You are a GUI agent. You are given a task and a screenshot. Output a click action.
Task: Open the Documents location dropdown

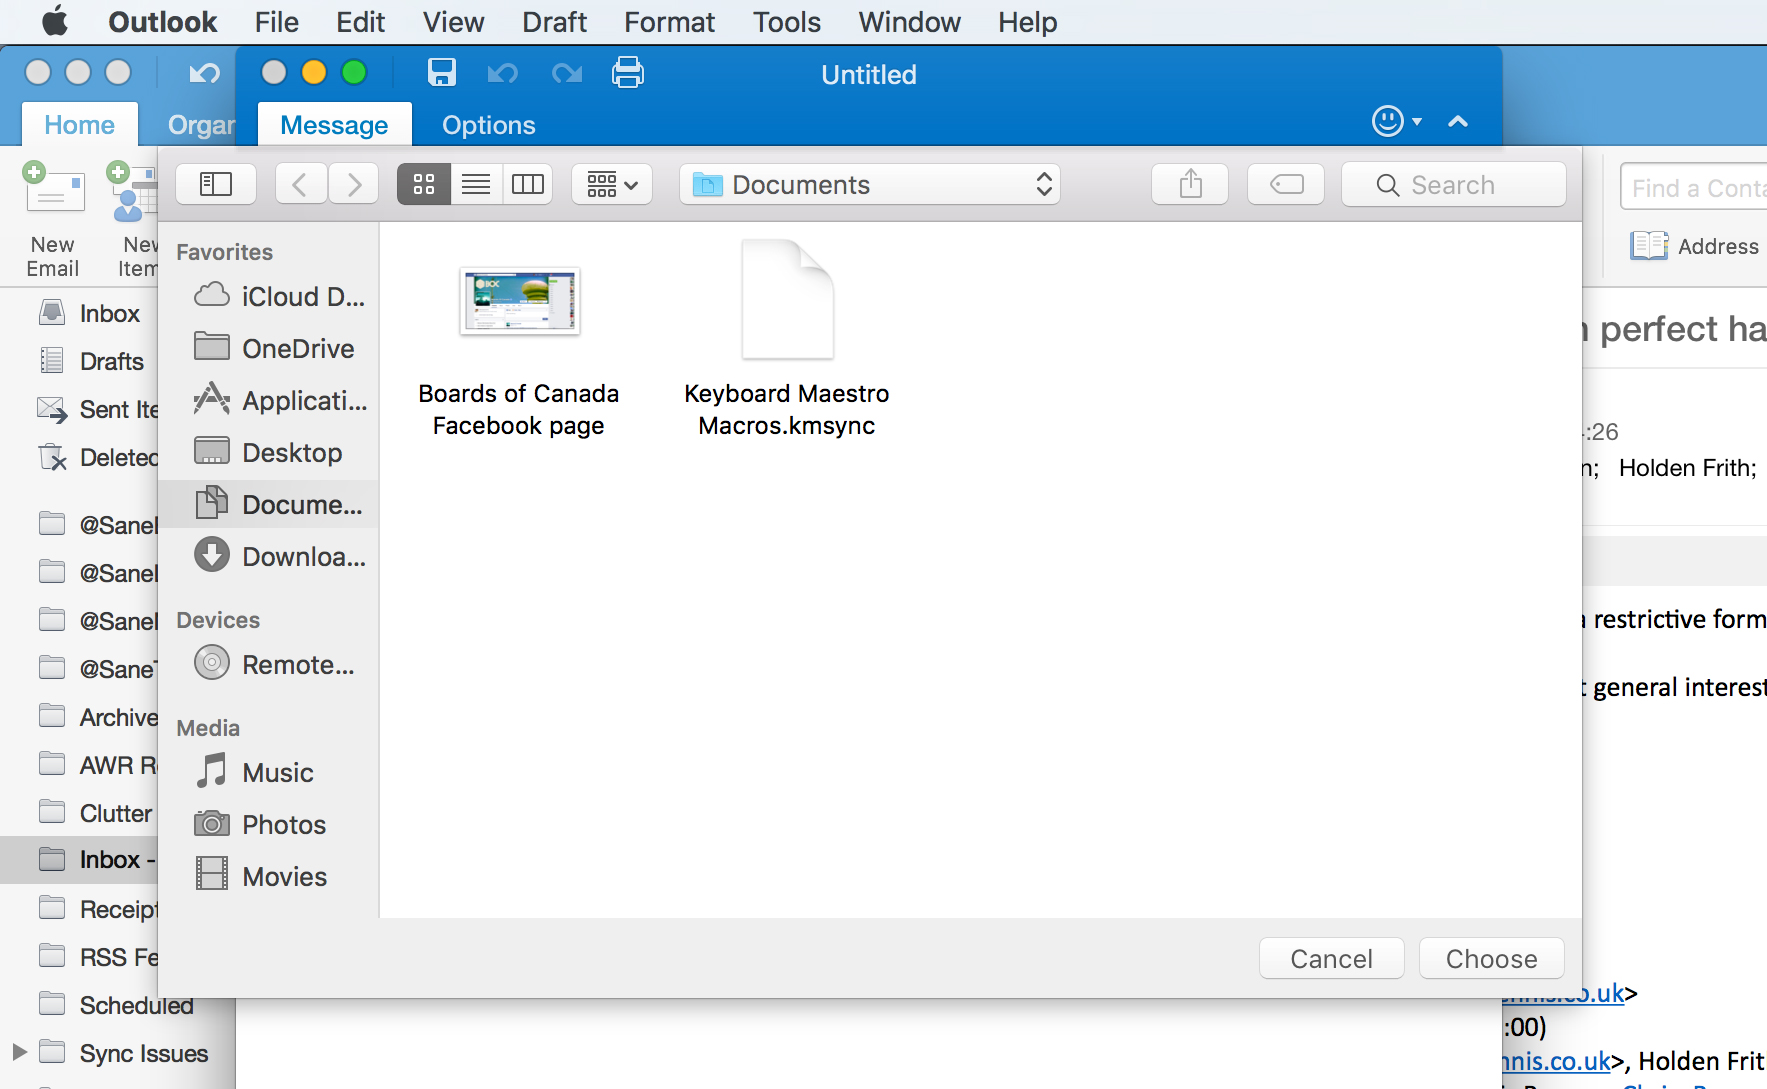[x=869, y=184]
